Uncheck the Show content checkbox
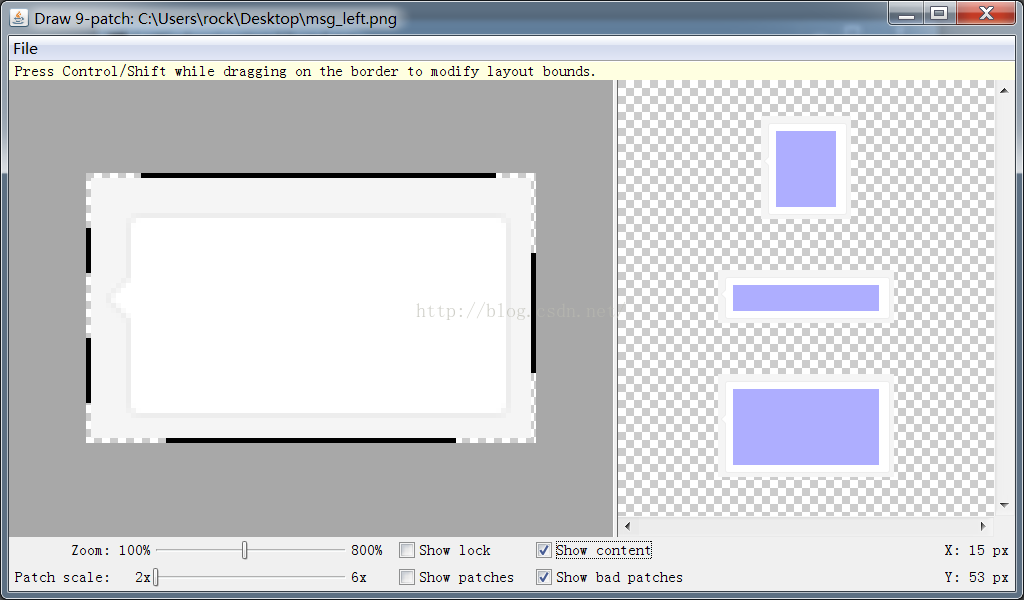The width and height of the screenshot is (1024, 600). (543, 550)
